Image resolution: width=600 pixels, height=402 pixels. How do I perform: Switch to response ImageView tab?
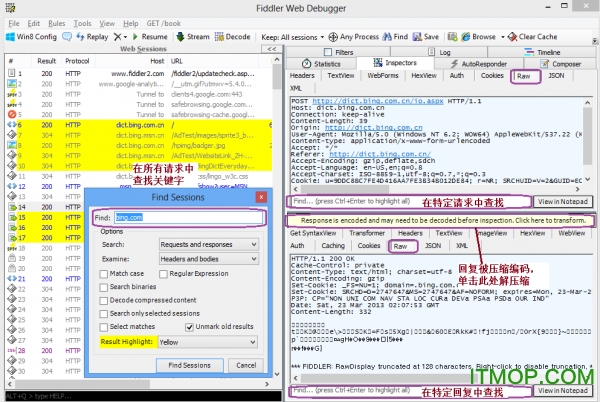[x=491, y=233]
